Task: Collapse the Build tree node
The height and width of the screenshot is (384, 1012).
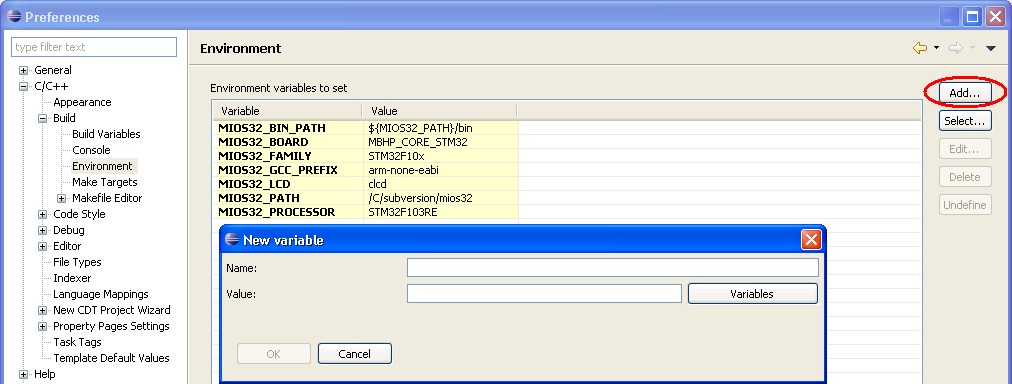Action: pyautogui.click(x=43, y=118)
